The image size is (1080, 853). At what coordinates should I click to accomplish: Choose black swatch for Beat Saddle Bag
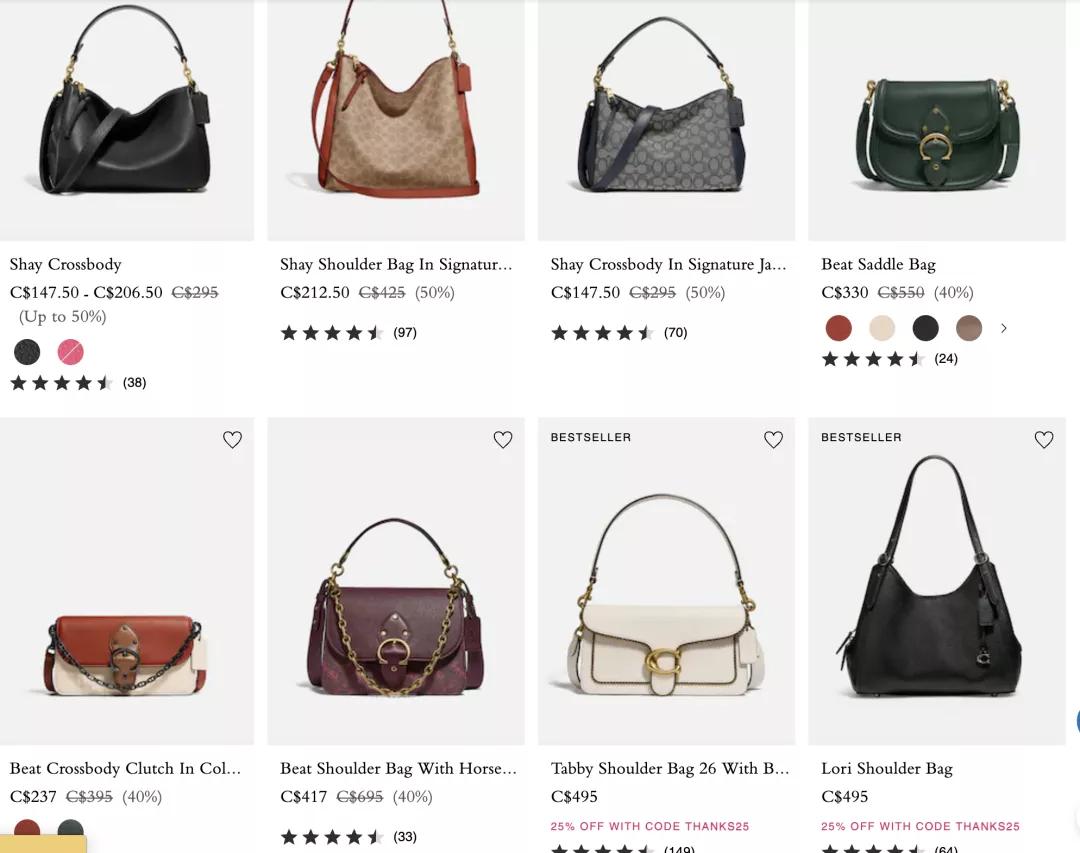(x=926, y=328)
